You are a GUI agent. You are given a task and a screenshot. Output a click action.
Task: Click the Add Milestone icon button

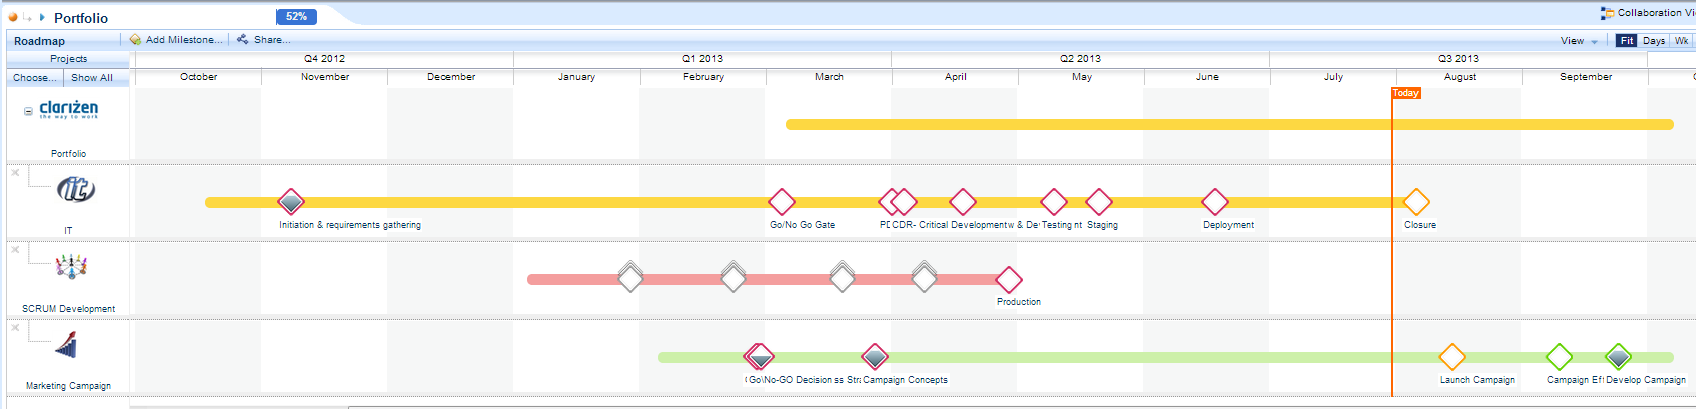[135, 40]
